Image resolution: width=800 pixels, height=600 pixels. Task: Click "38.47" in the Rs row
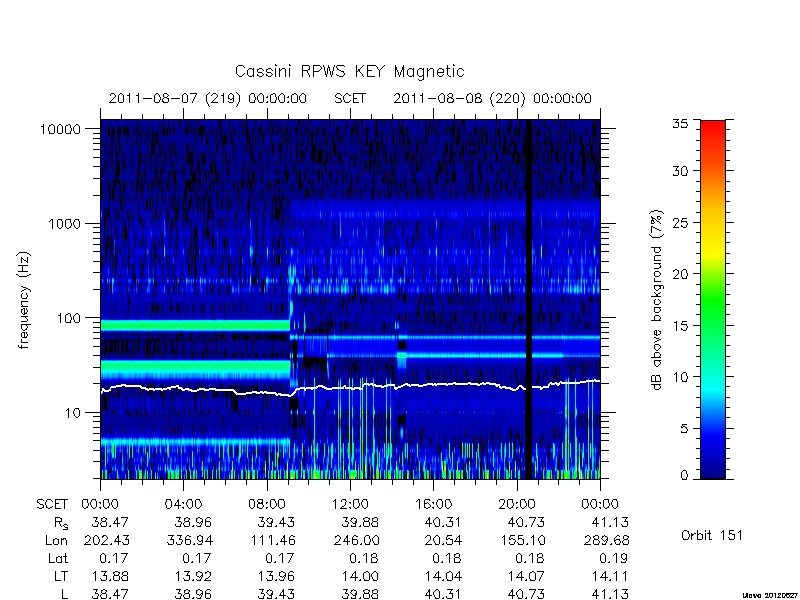pyautogui.click(x=110, y=522)
